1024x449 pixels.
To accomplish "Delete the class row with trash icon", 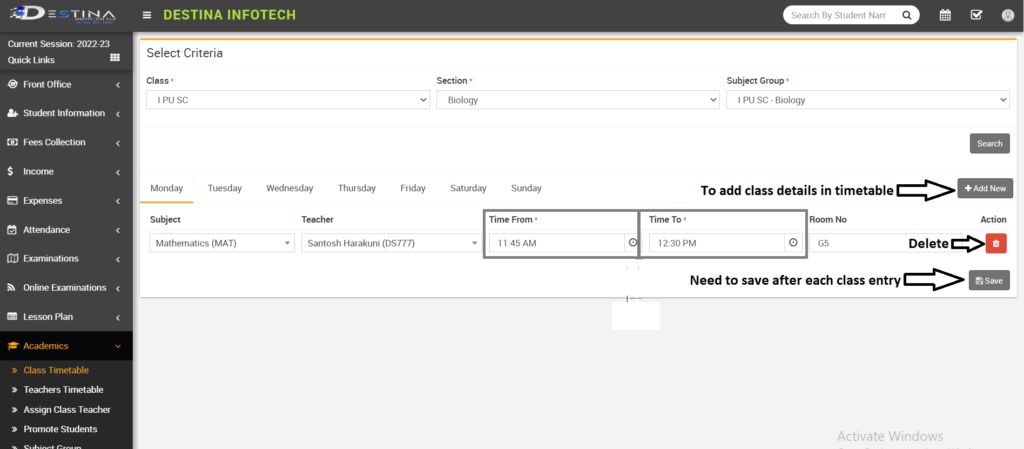I will coord(995,243).
